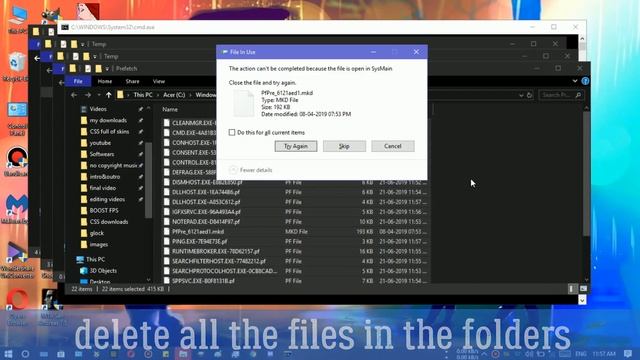Select This PC in navigation pane
Image resolution: width=640 pixels, height=360 pixels.
tap(95, 259)
